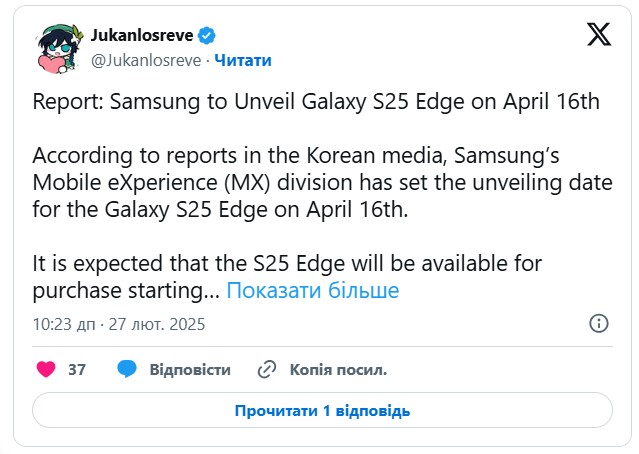Follow the account via Читати

coord(243,60)
